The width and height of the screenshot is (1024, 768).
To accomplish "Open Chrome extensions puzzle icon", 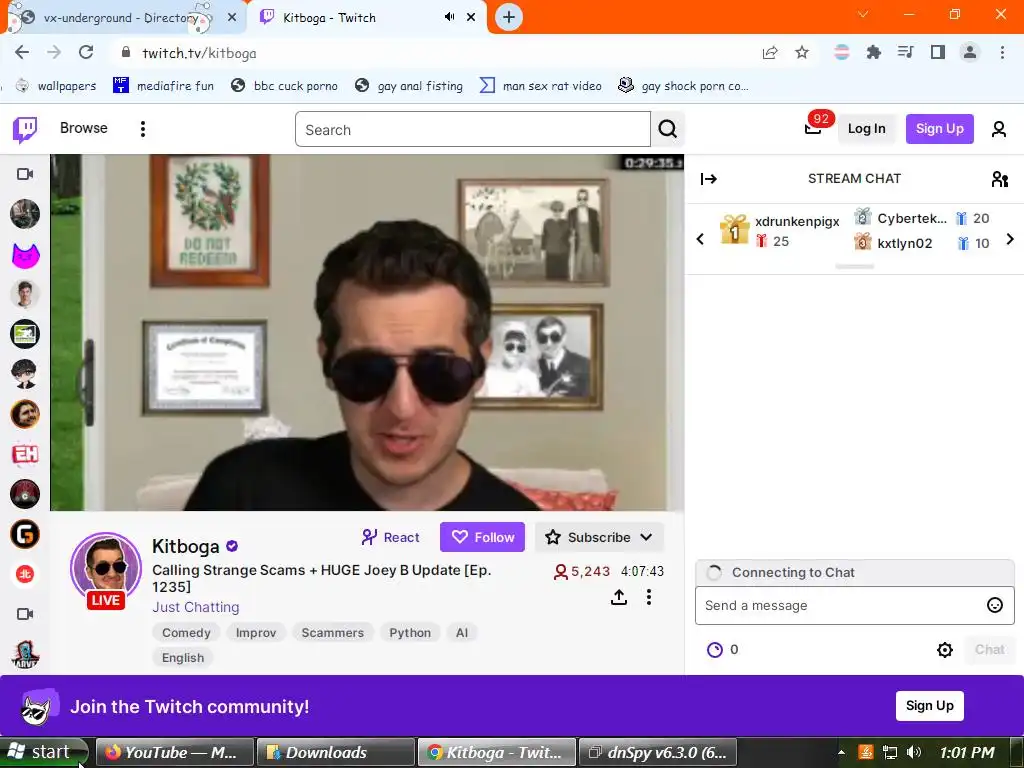I will pyautogui.click(x=873, y=53).
